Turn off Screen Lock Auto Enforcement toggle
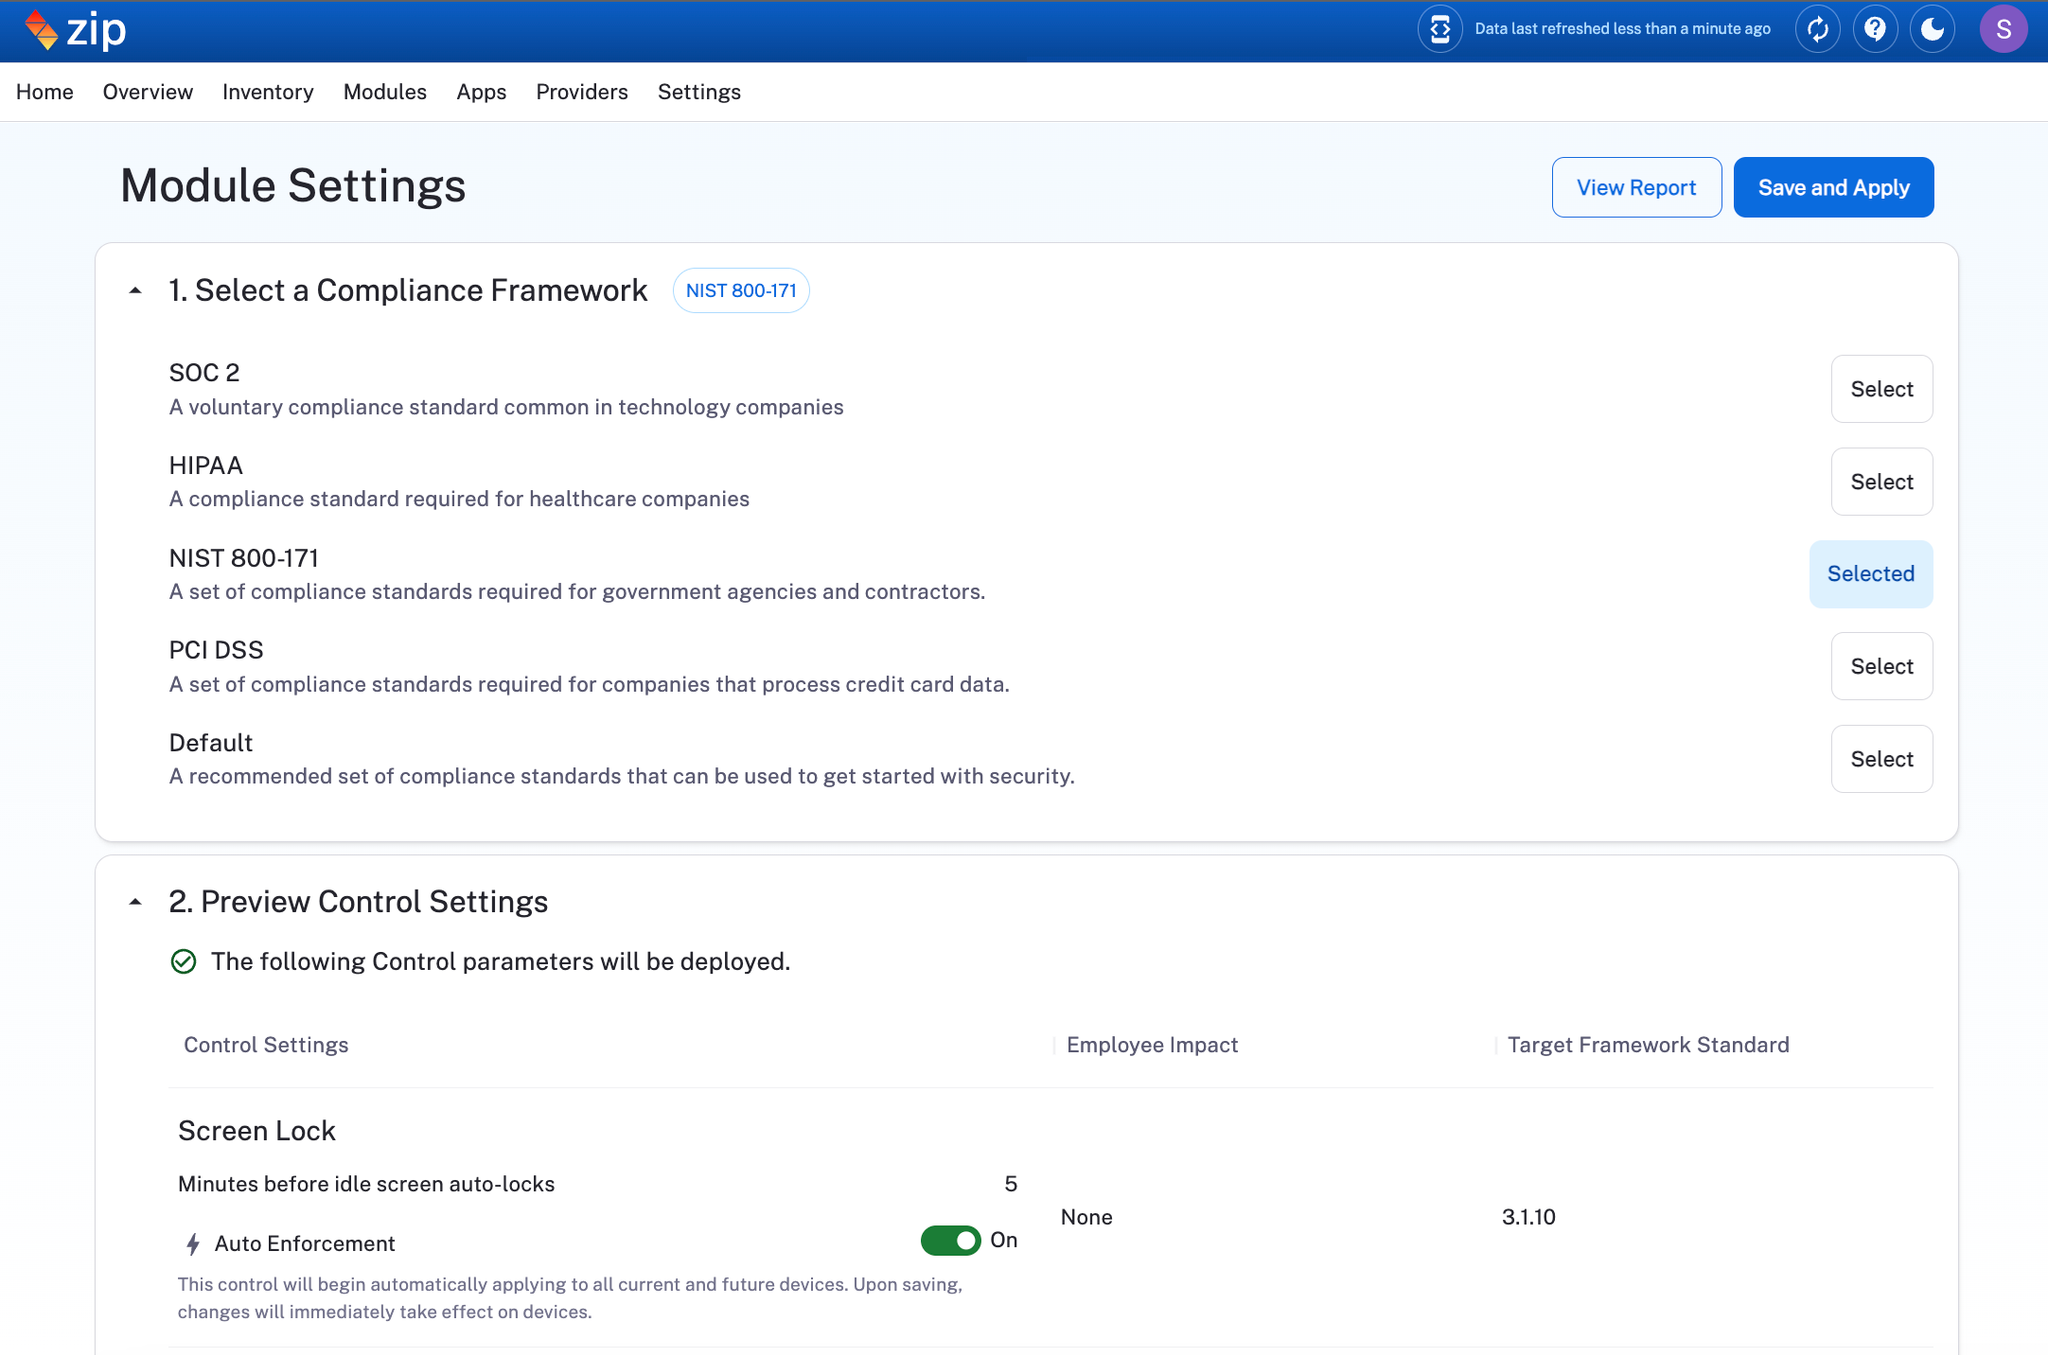The width and height of the screenshot is (2048, 1355). point(950,1241)
